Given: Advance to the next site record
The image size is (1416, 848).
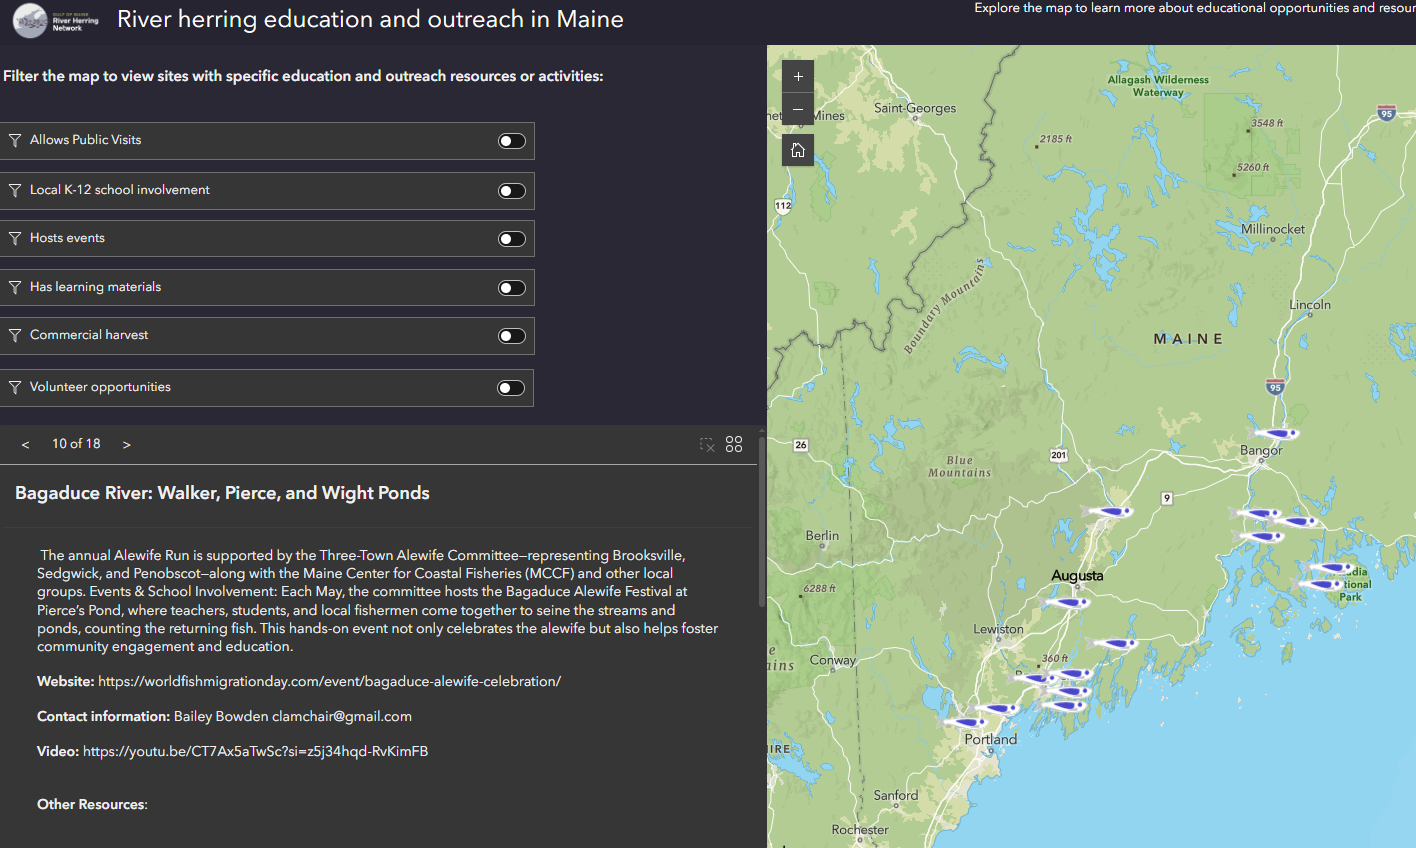Looking at the screenshot, I should [x=127, y=444].
